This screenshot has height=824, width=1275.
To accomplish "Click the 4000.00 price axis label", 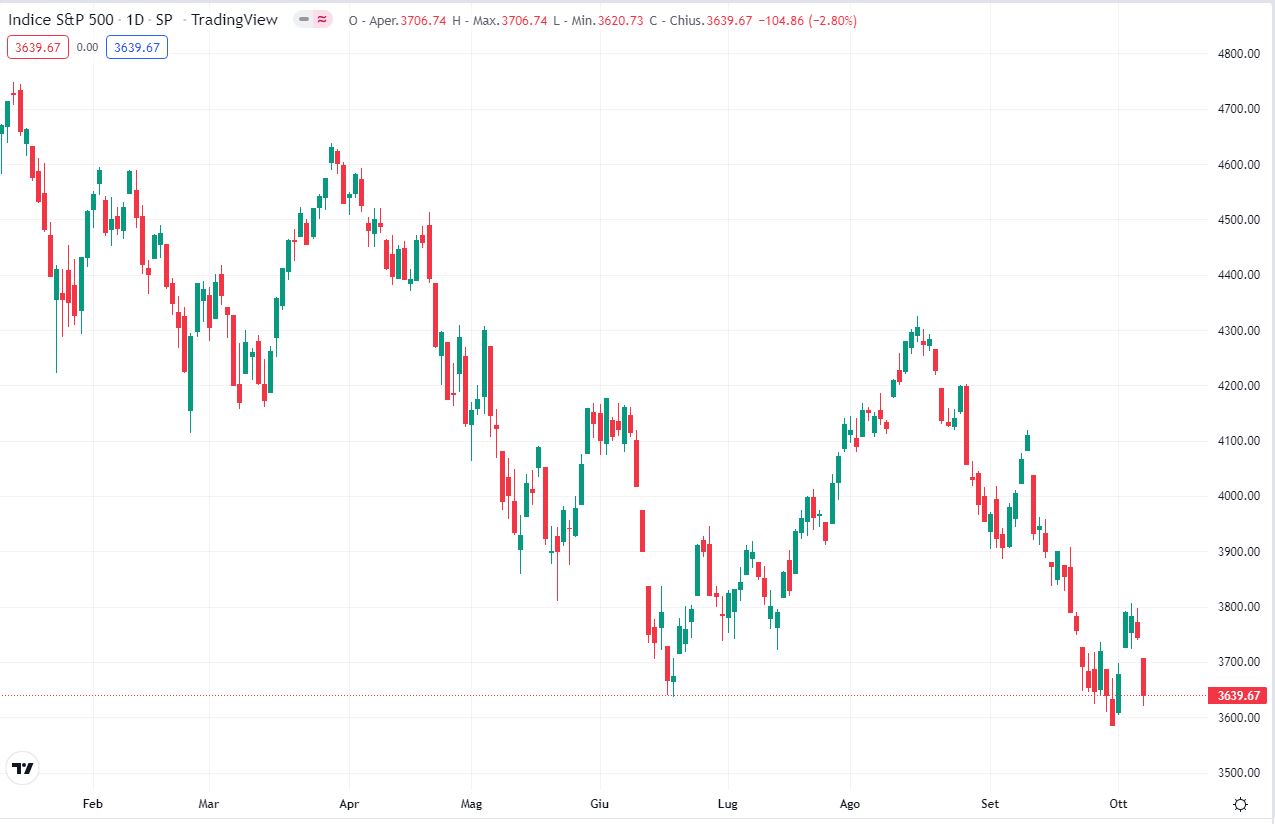I will 1238,497.
